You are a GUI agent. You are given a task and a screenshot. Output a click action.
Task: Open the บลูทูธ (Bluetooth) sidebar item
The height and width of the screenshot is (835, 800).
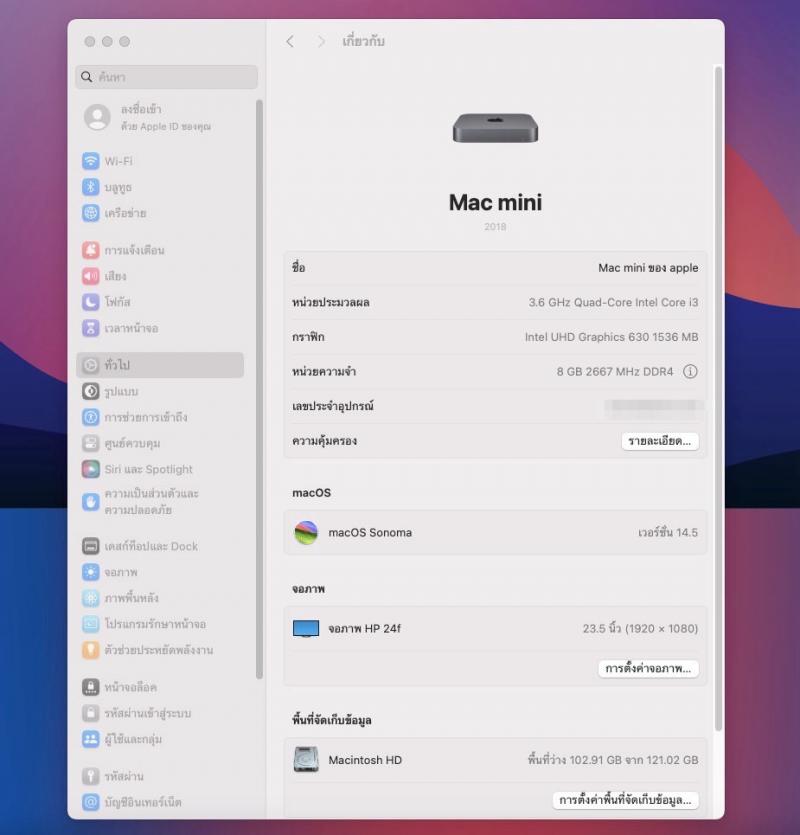coord(107,187)
